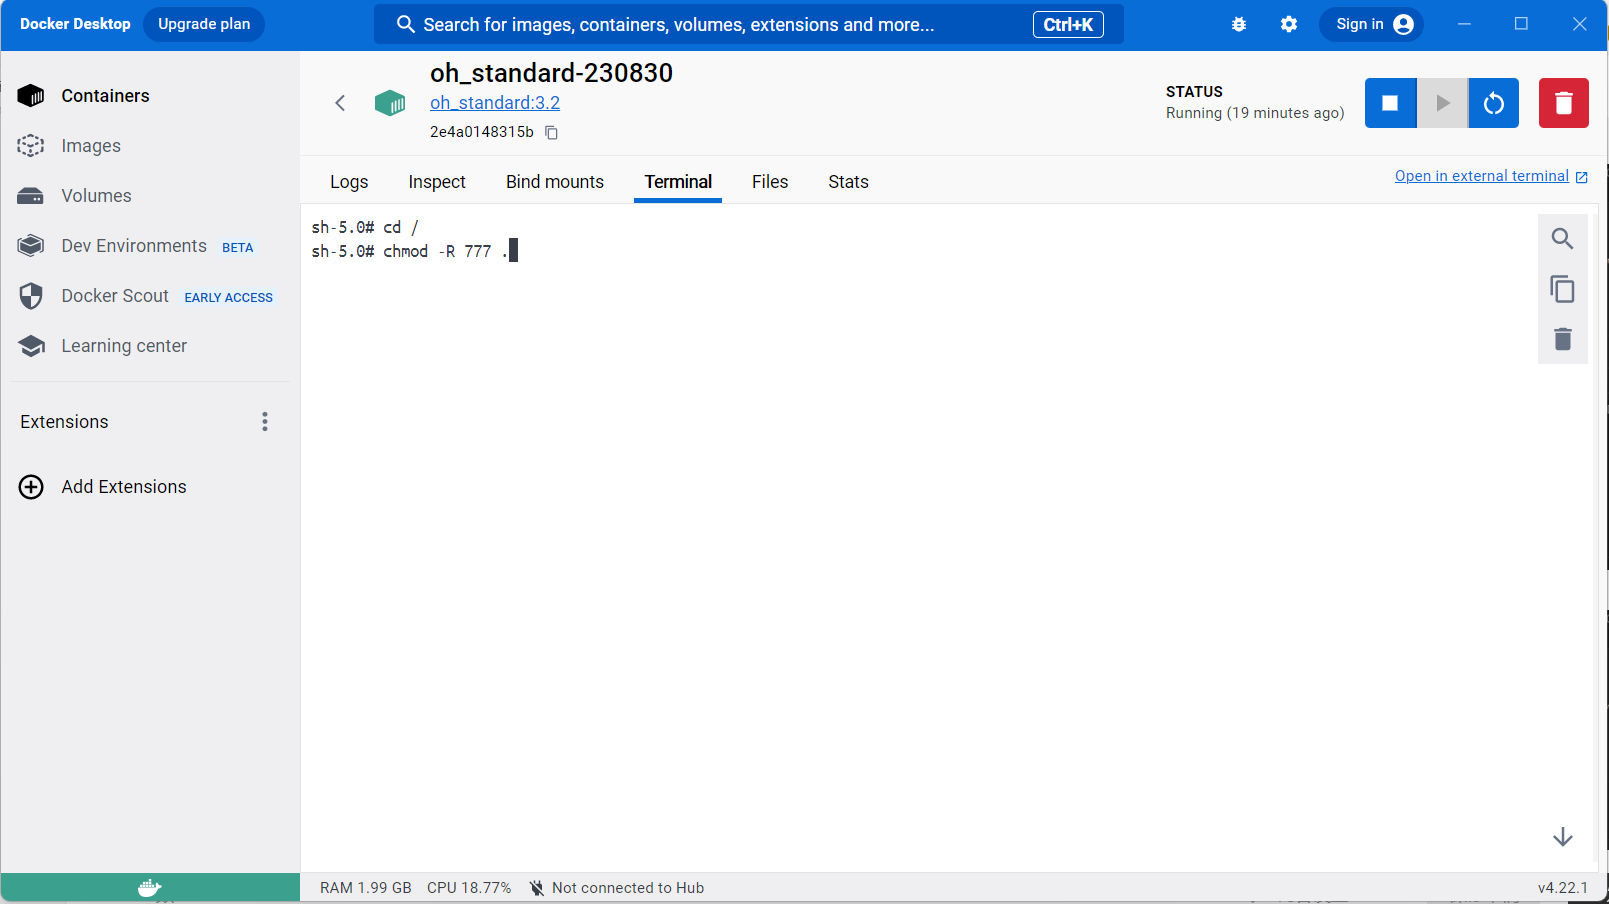Screen dimensions: 1609x904
Task: Click the search magnifier in top bar
Action: click(x=405, y=24)
